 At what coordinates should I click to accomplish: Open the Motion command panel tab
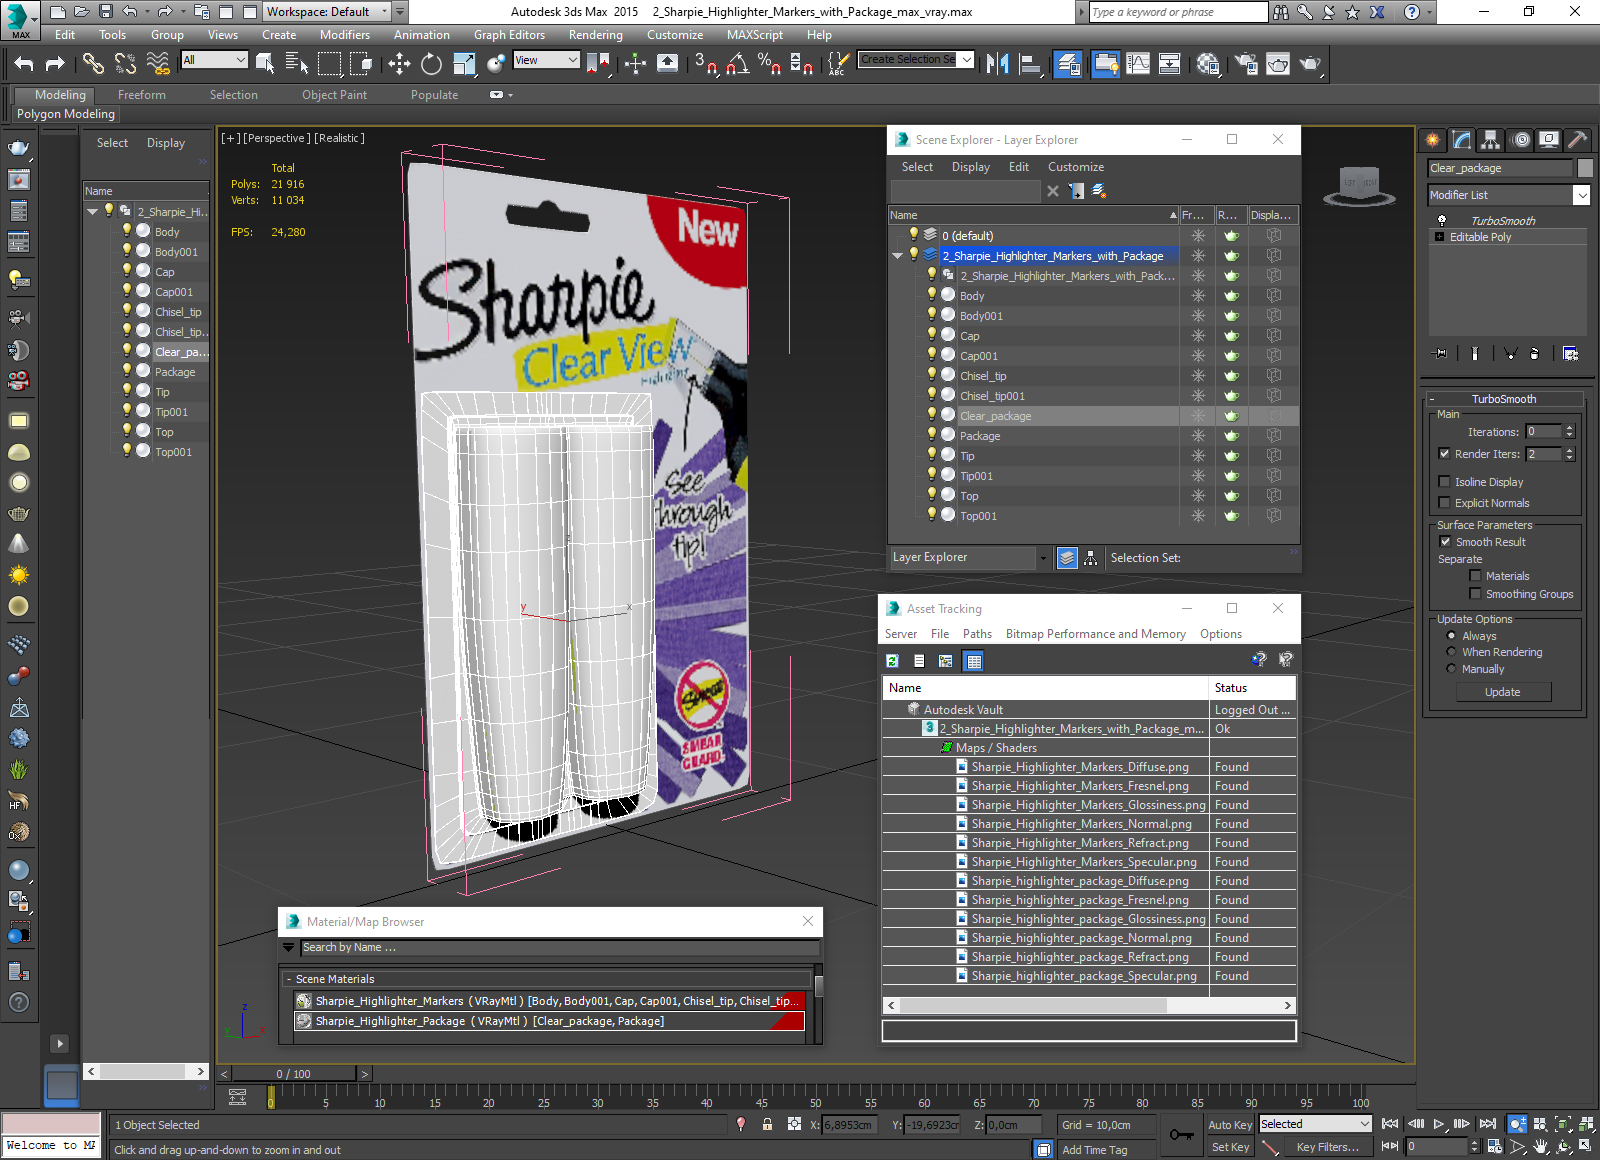tap(1520, 140)
